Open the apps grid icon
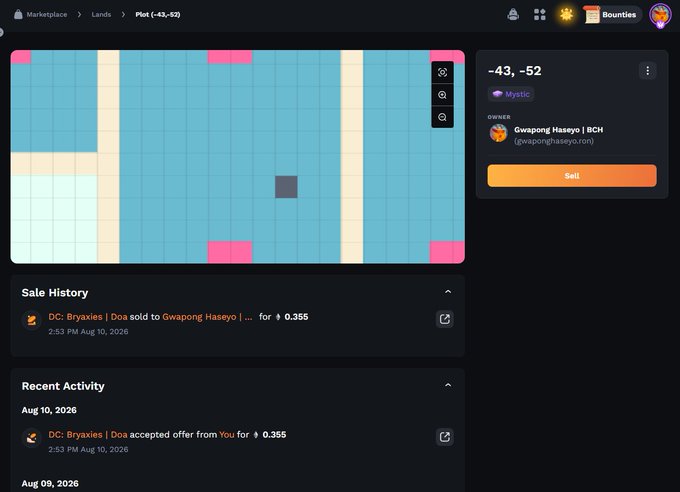680x492 pixels. tap(539, 14)
